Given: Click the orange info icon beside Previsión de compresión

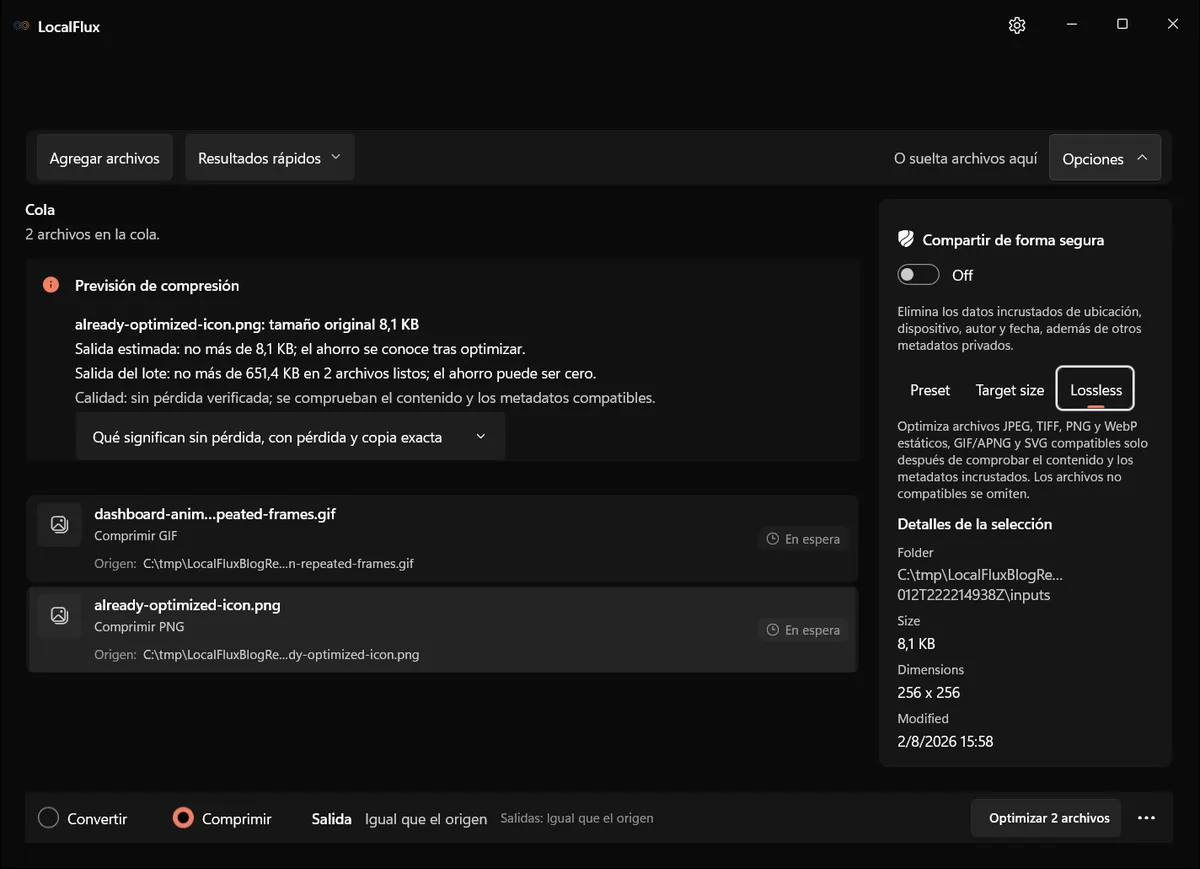Looking at the screenshot, I should coord(51,285).
